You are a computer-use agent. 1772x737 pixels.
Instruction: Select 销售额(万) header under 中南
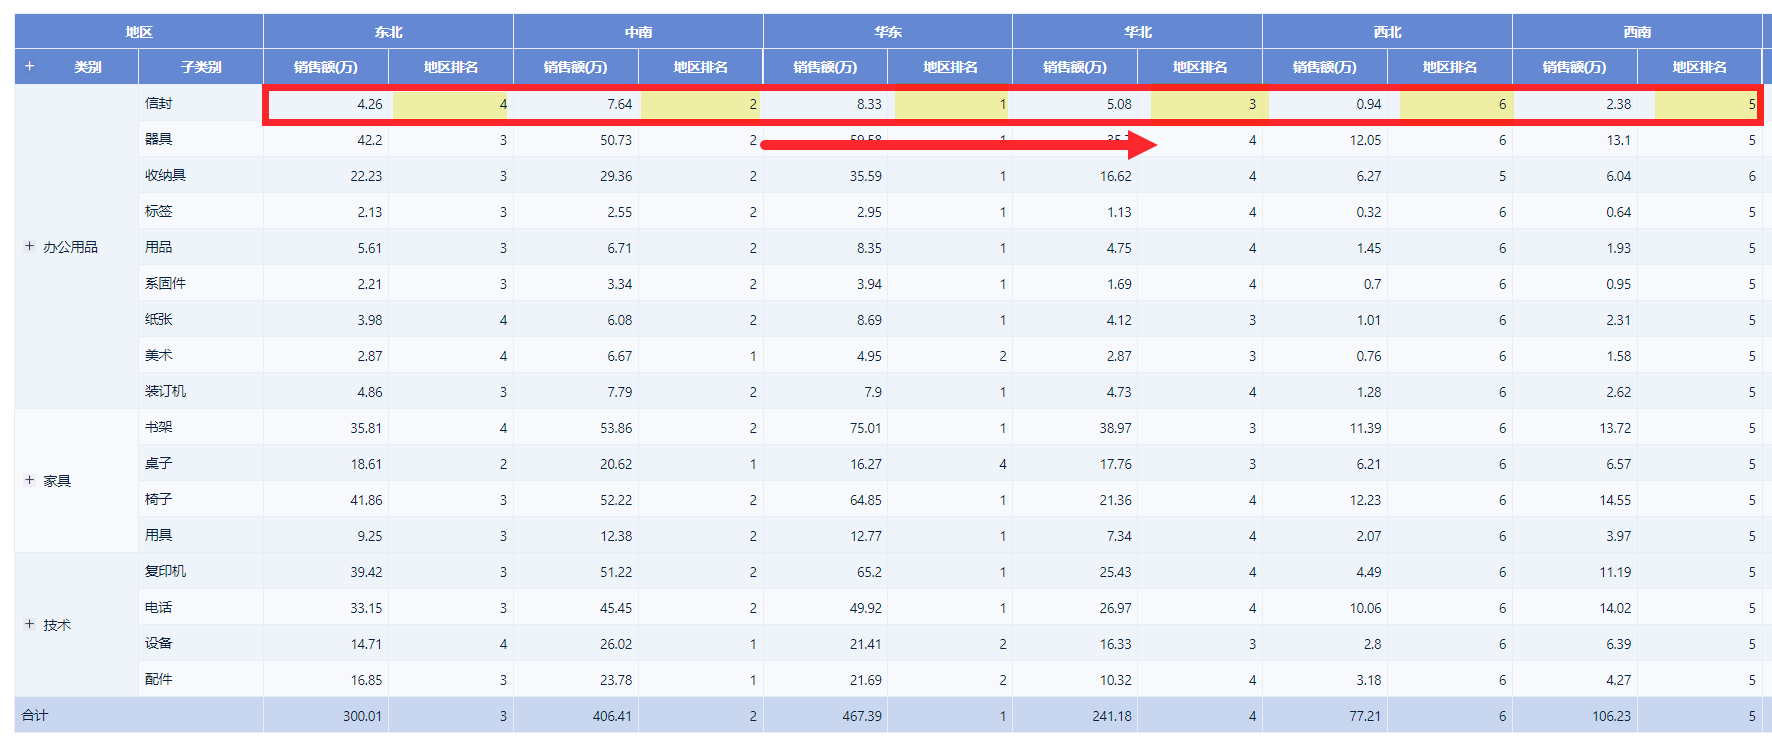tap(576, 67)
